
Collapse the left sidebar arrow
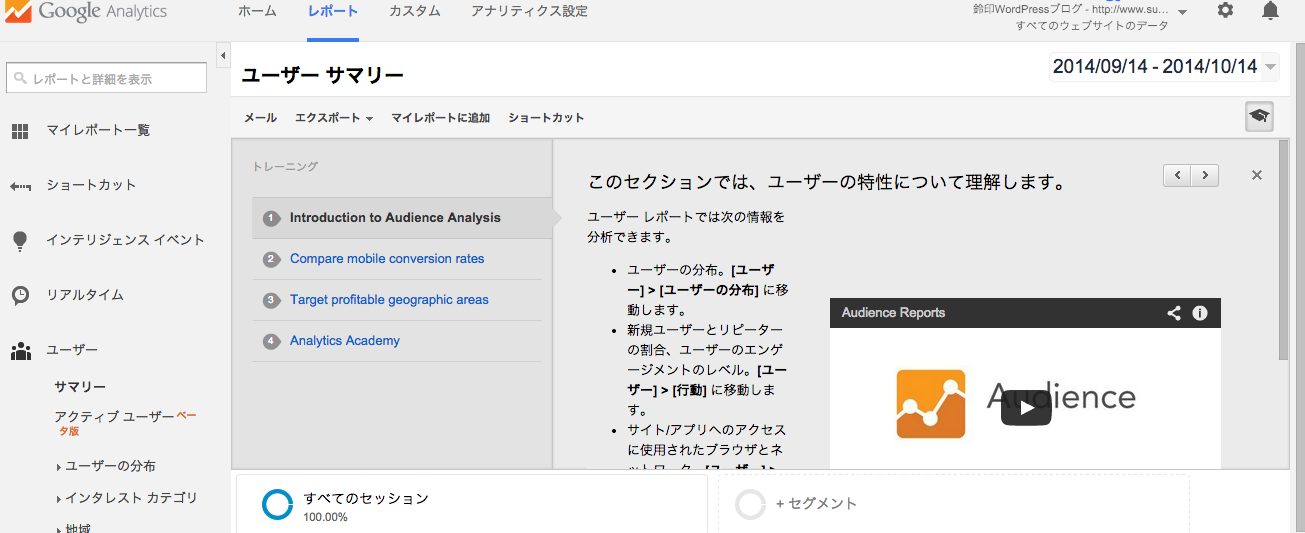(x=223, y=56)
